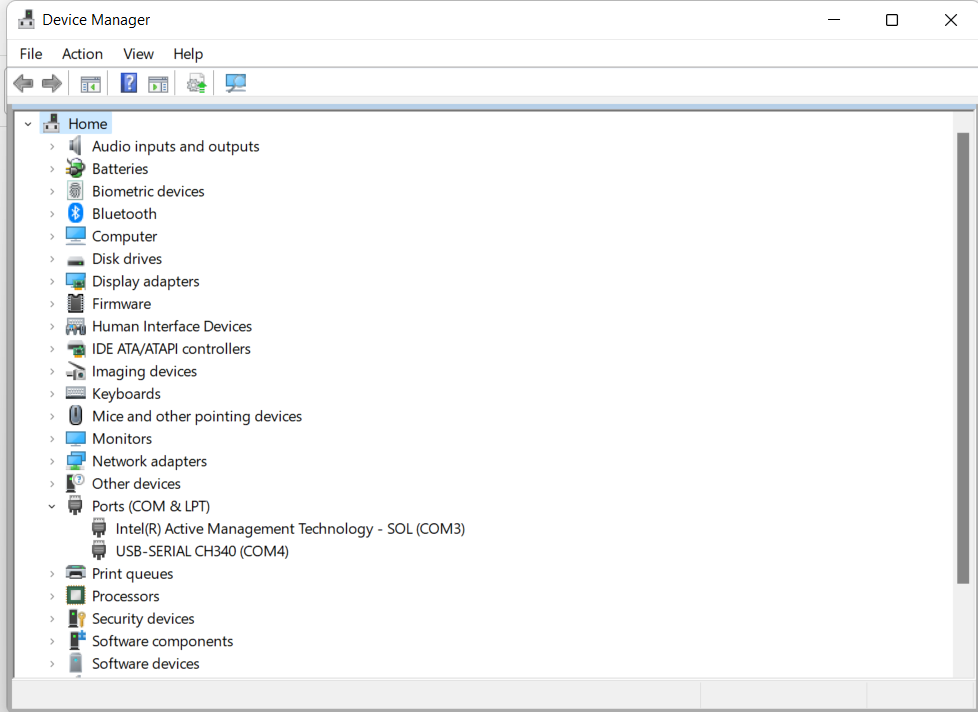Screen dimensions: 978x712
Task: Select USB-SERIAL CH340 (COM4) device
Action: coord(202,551)
